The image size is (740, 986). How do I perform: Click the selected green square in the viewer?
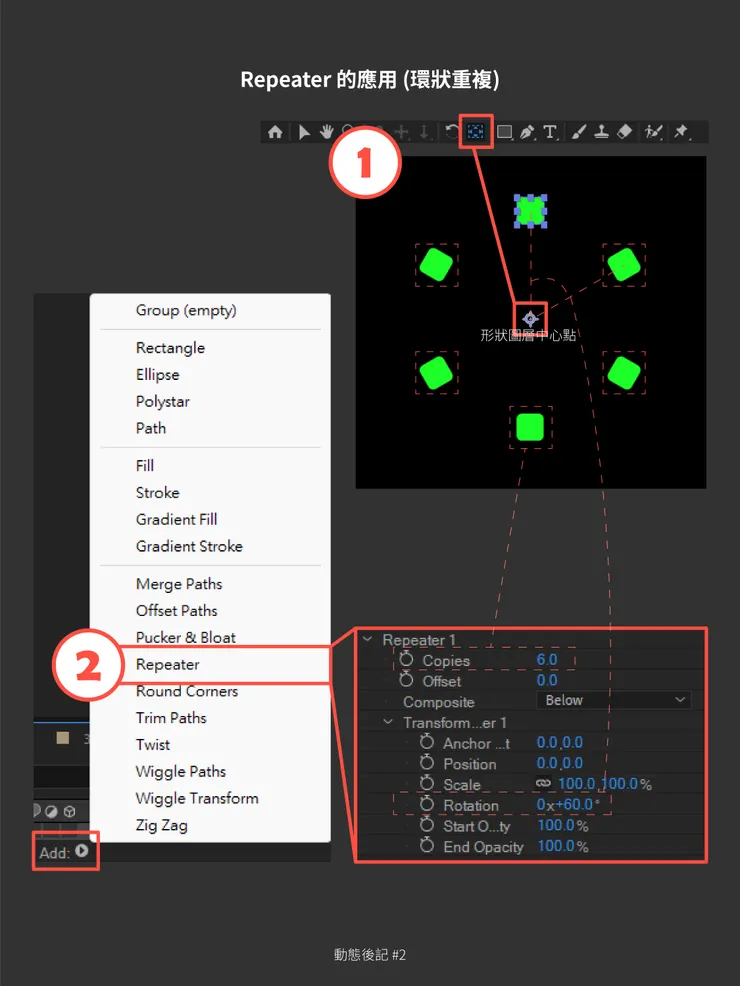530,211
